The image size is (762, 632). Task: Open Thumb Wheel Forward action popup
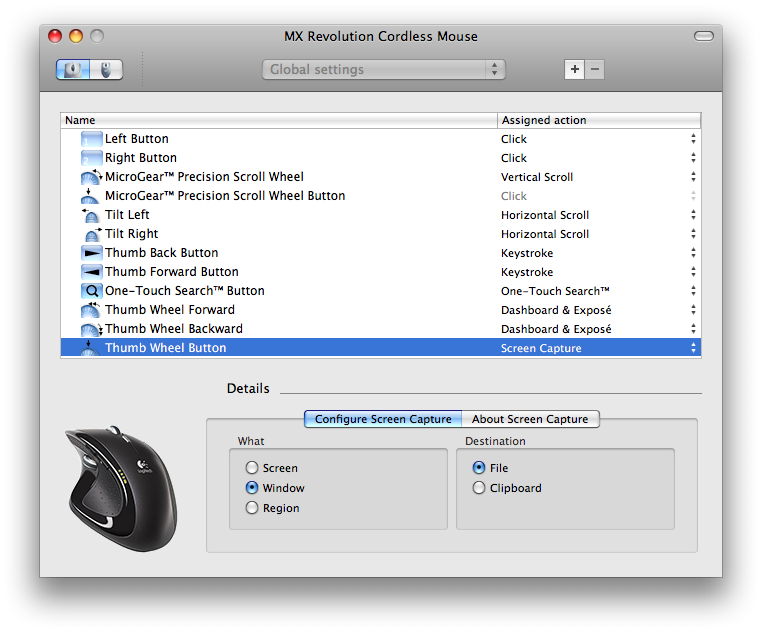coord(693,310)
